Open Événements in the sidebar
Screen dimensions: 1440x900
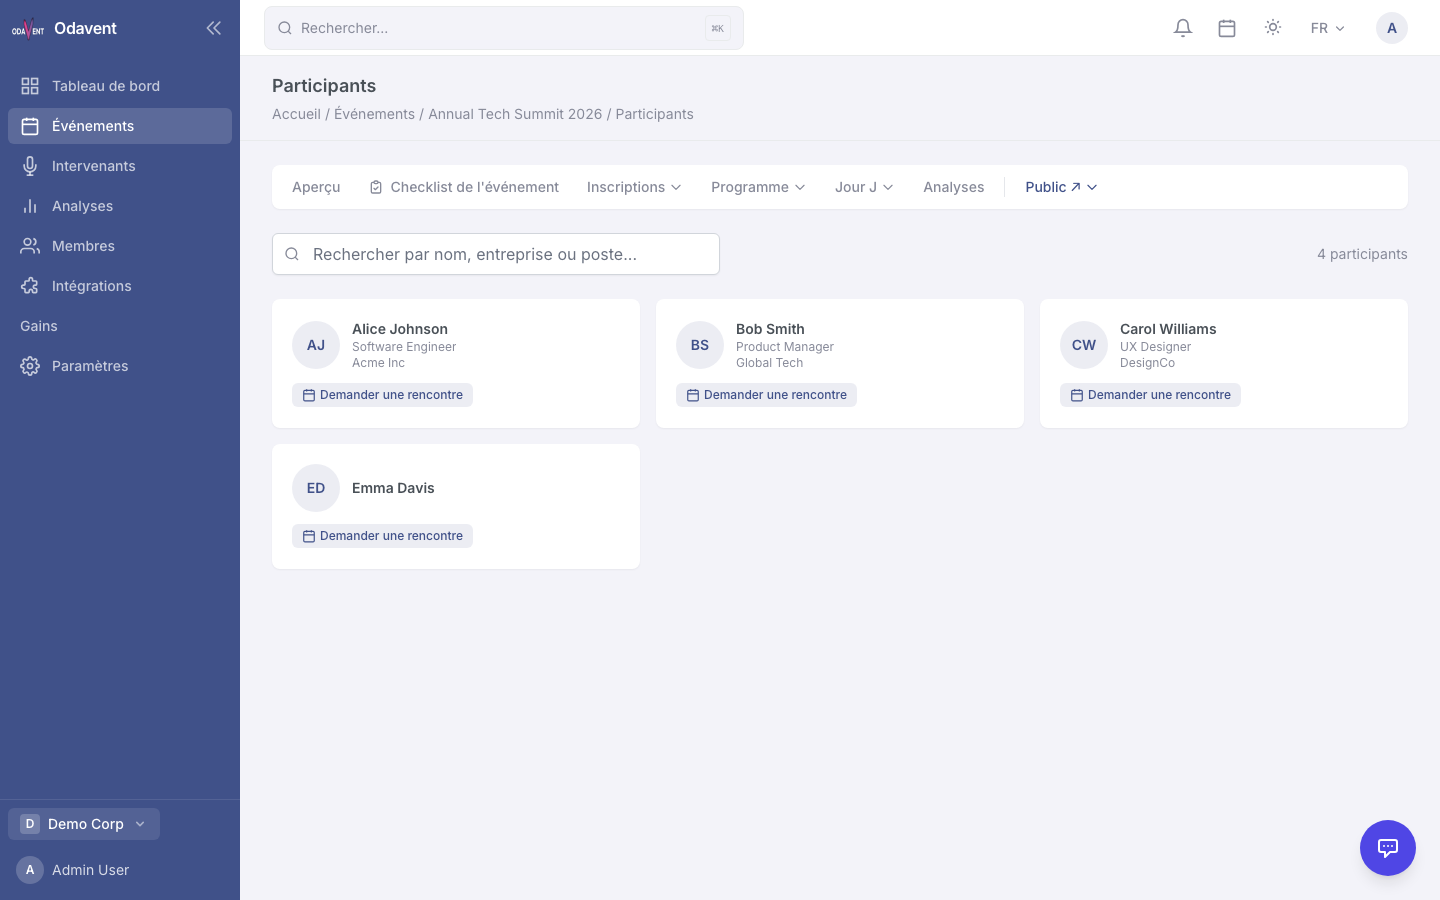click(x=120, y=126)
